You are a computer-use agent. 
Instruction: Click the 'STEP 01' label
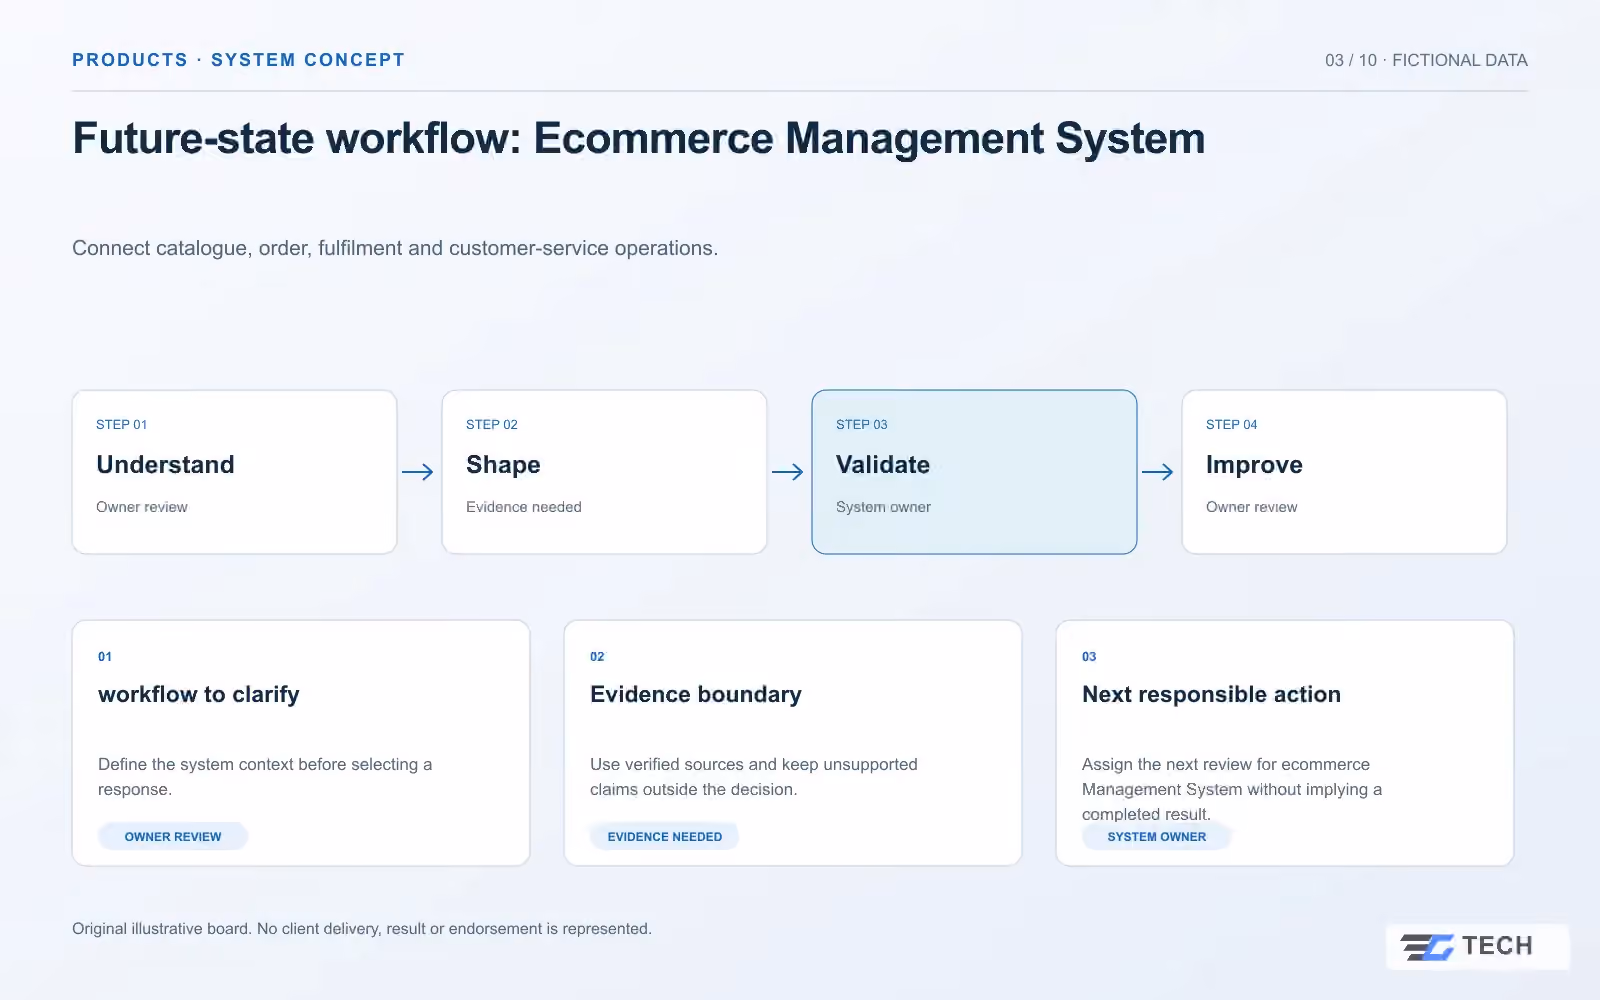click(x=121, y=424)
